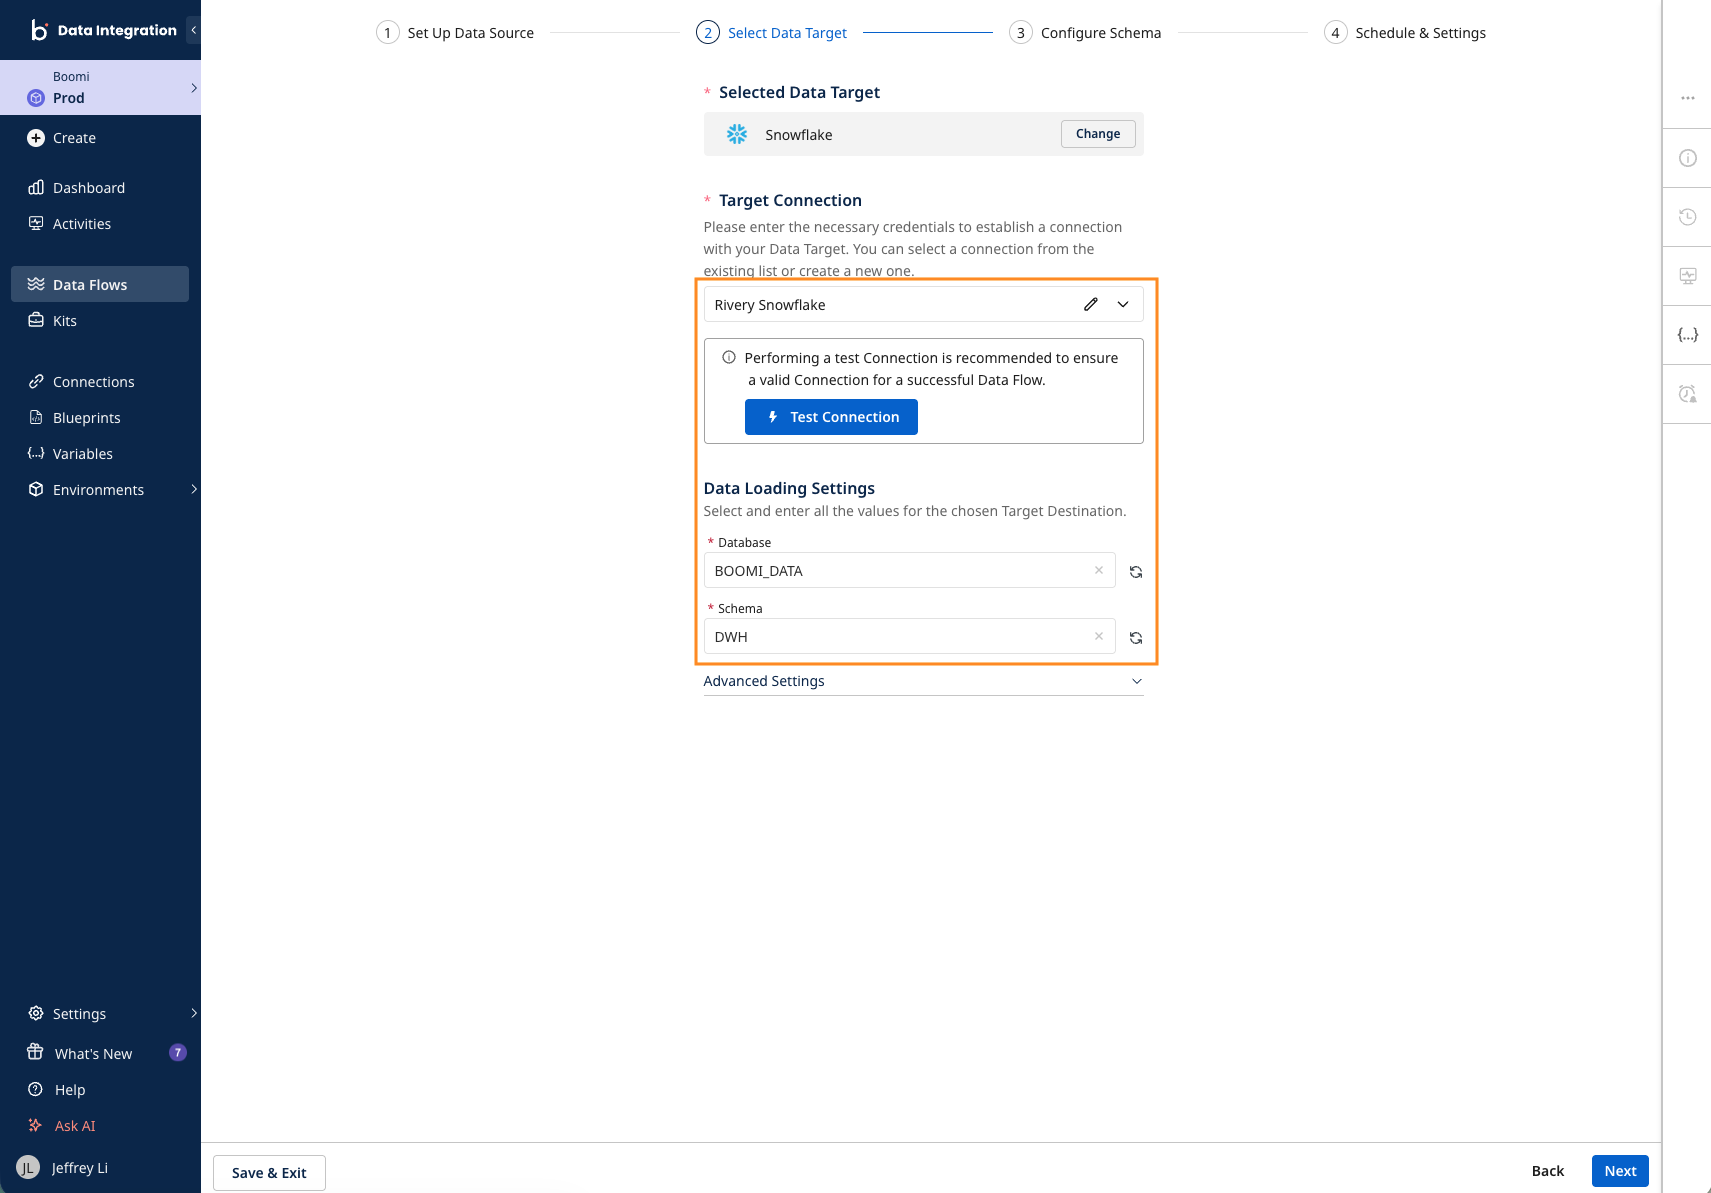Screen dimensions: 1711x1193
Task: Refresh the Schema list
Action: pos(1136,638)
